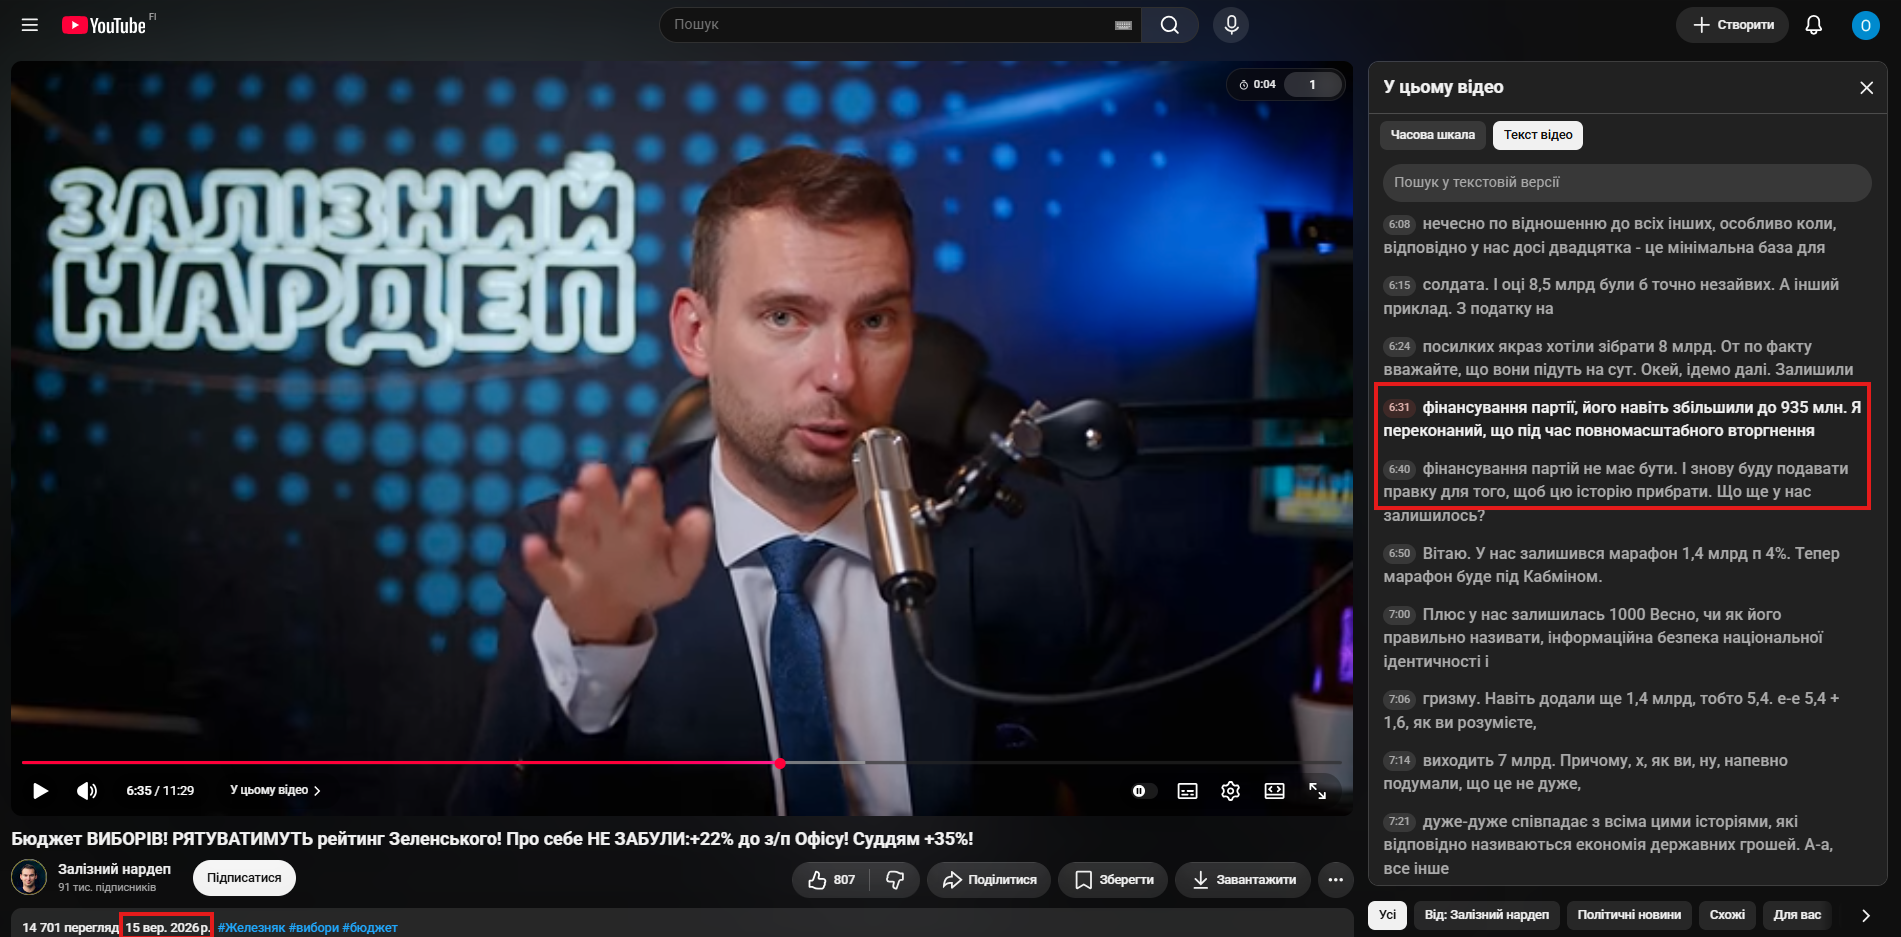Select the Політичні новини filter chip
Viewport: 1901px width, 937px height.
[x=1629, y=915]
